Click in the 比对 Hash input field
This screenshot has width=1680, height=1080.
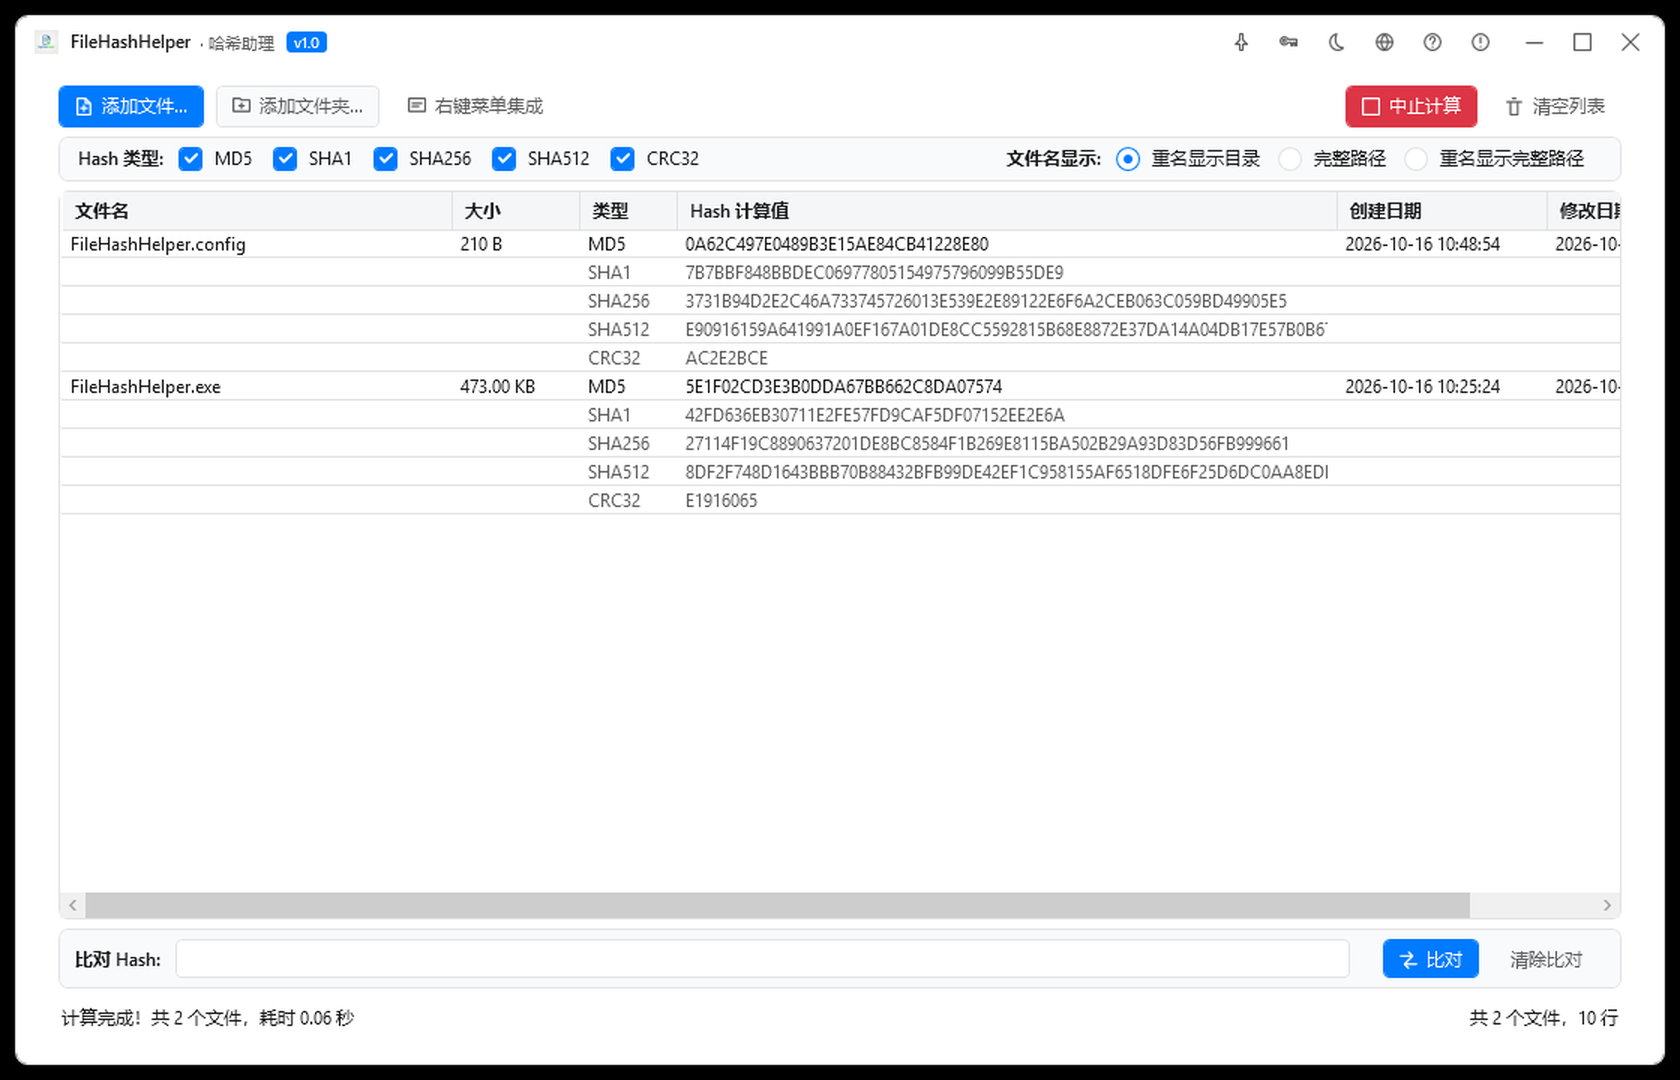point(763,959)
